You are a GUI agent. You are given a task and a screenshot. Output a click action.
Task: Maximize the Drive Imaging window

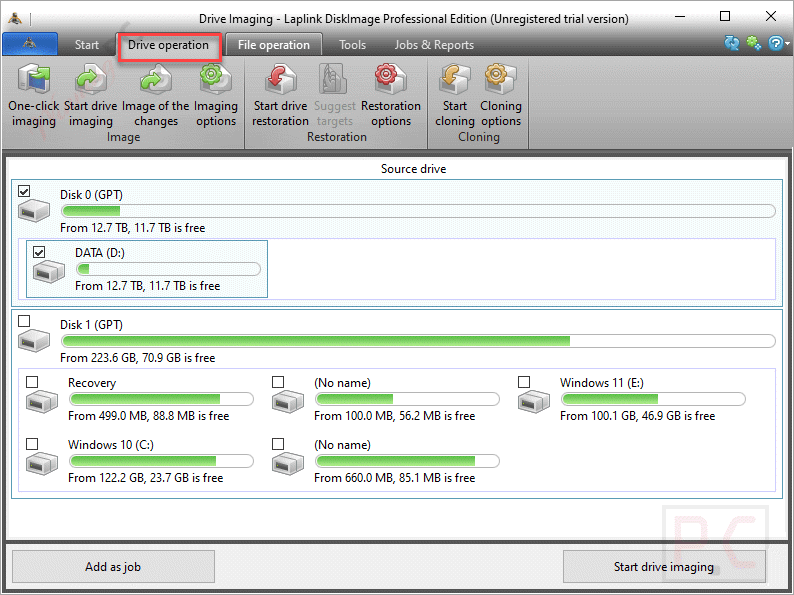pyautogui.click(x=725, y=16)
